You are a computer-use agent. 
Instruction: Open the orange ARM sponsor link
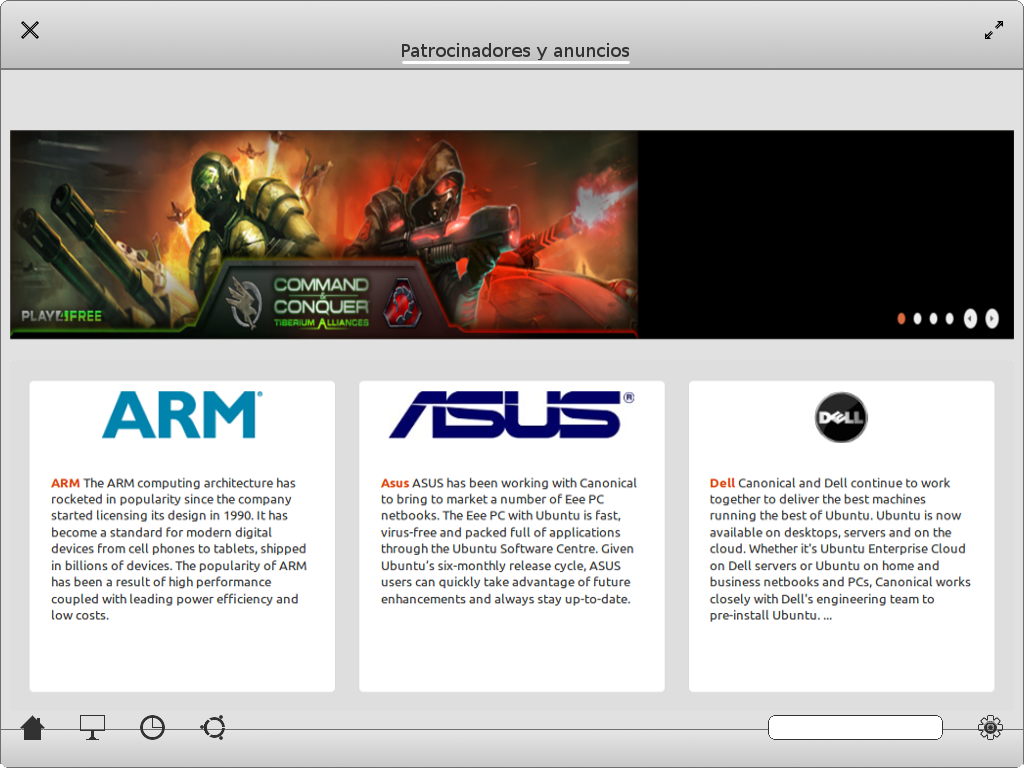pyautogui.click(x=65, y=483)
